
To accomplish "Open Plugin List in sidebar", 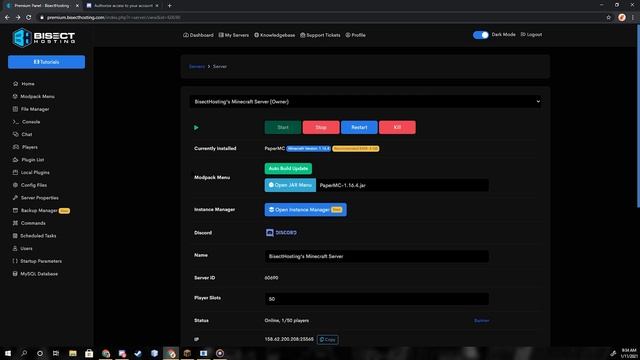I will 29,160.
